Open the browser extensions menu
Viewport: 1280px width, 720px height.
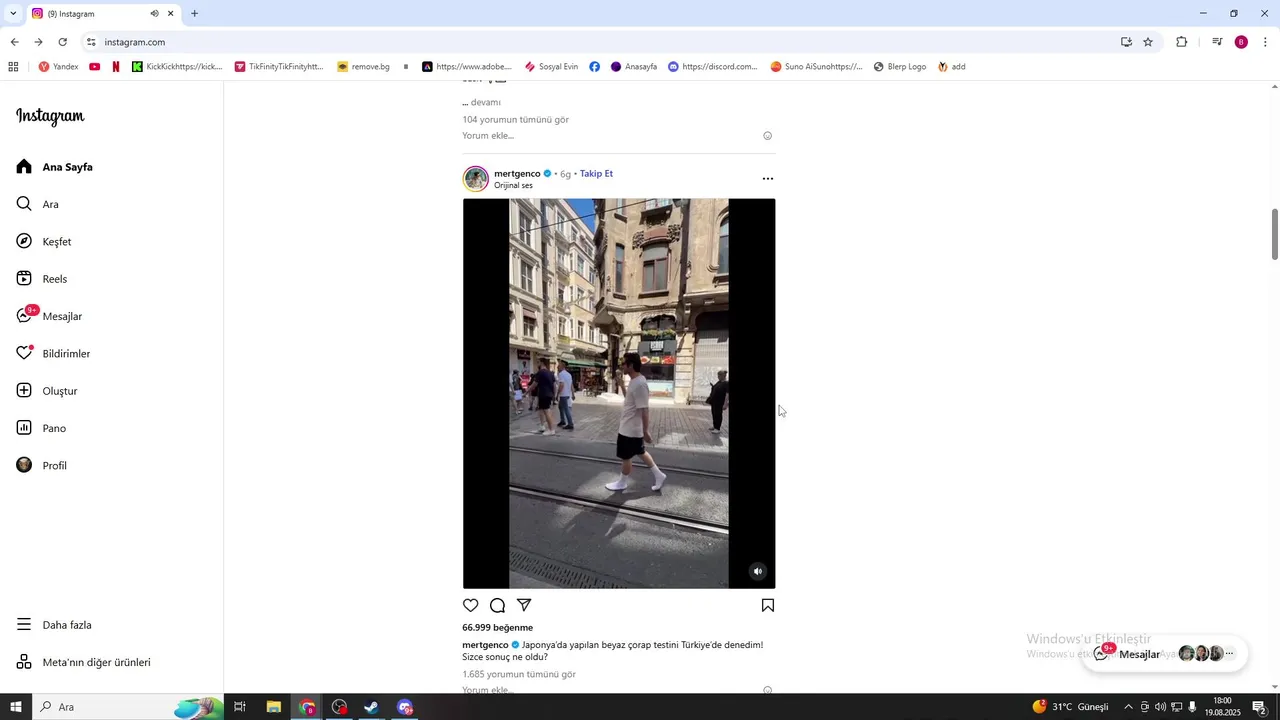click(x=1182, y=42)
